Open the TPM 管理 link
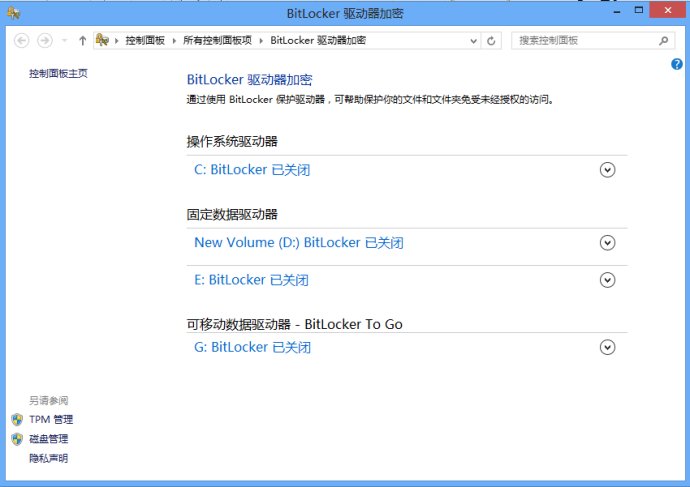Image resolution: width=690 pixels, height=487 pixels. point(51,420)
